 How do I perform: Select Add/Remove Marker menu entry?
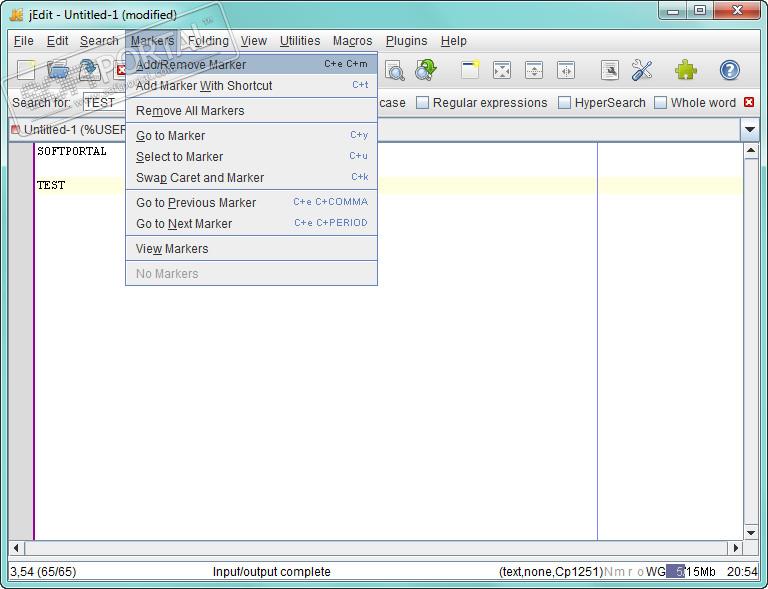[x=251, y=64]
